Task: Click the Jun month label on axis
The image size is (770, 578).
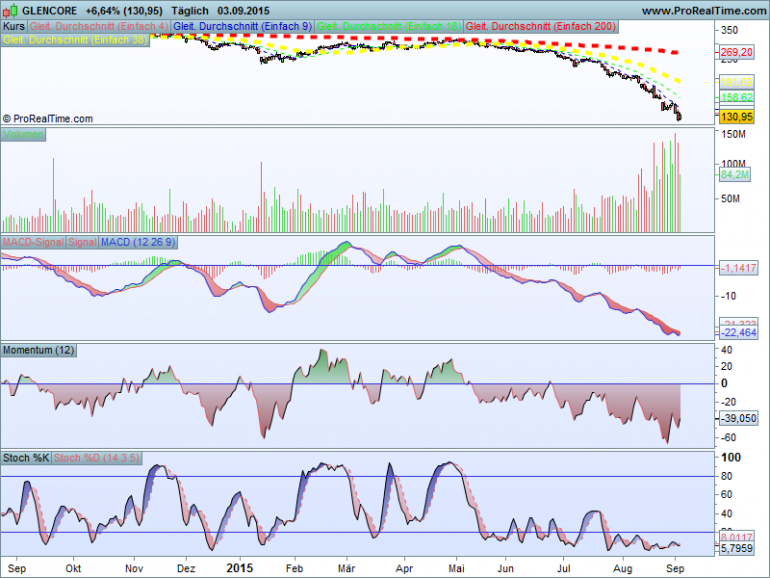Action: coord(505,569)
